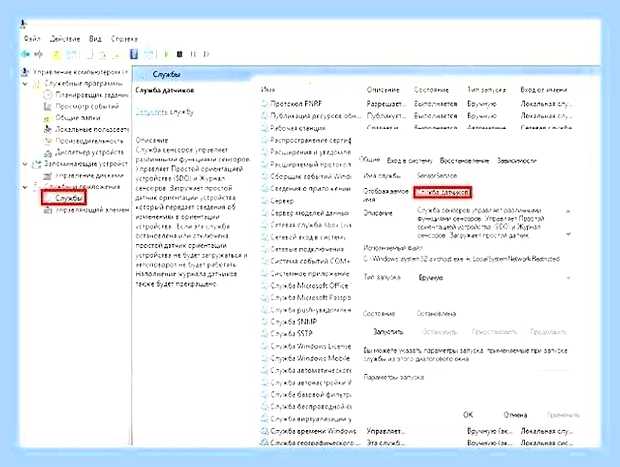Click the Тип запуска column header
The height and width of the screenshot is (467, 620).
click(x=486, y=90)
